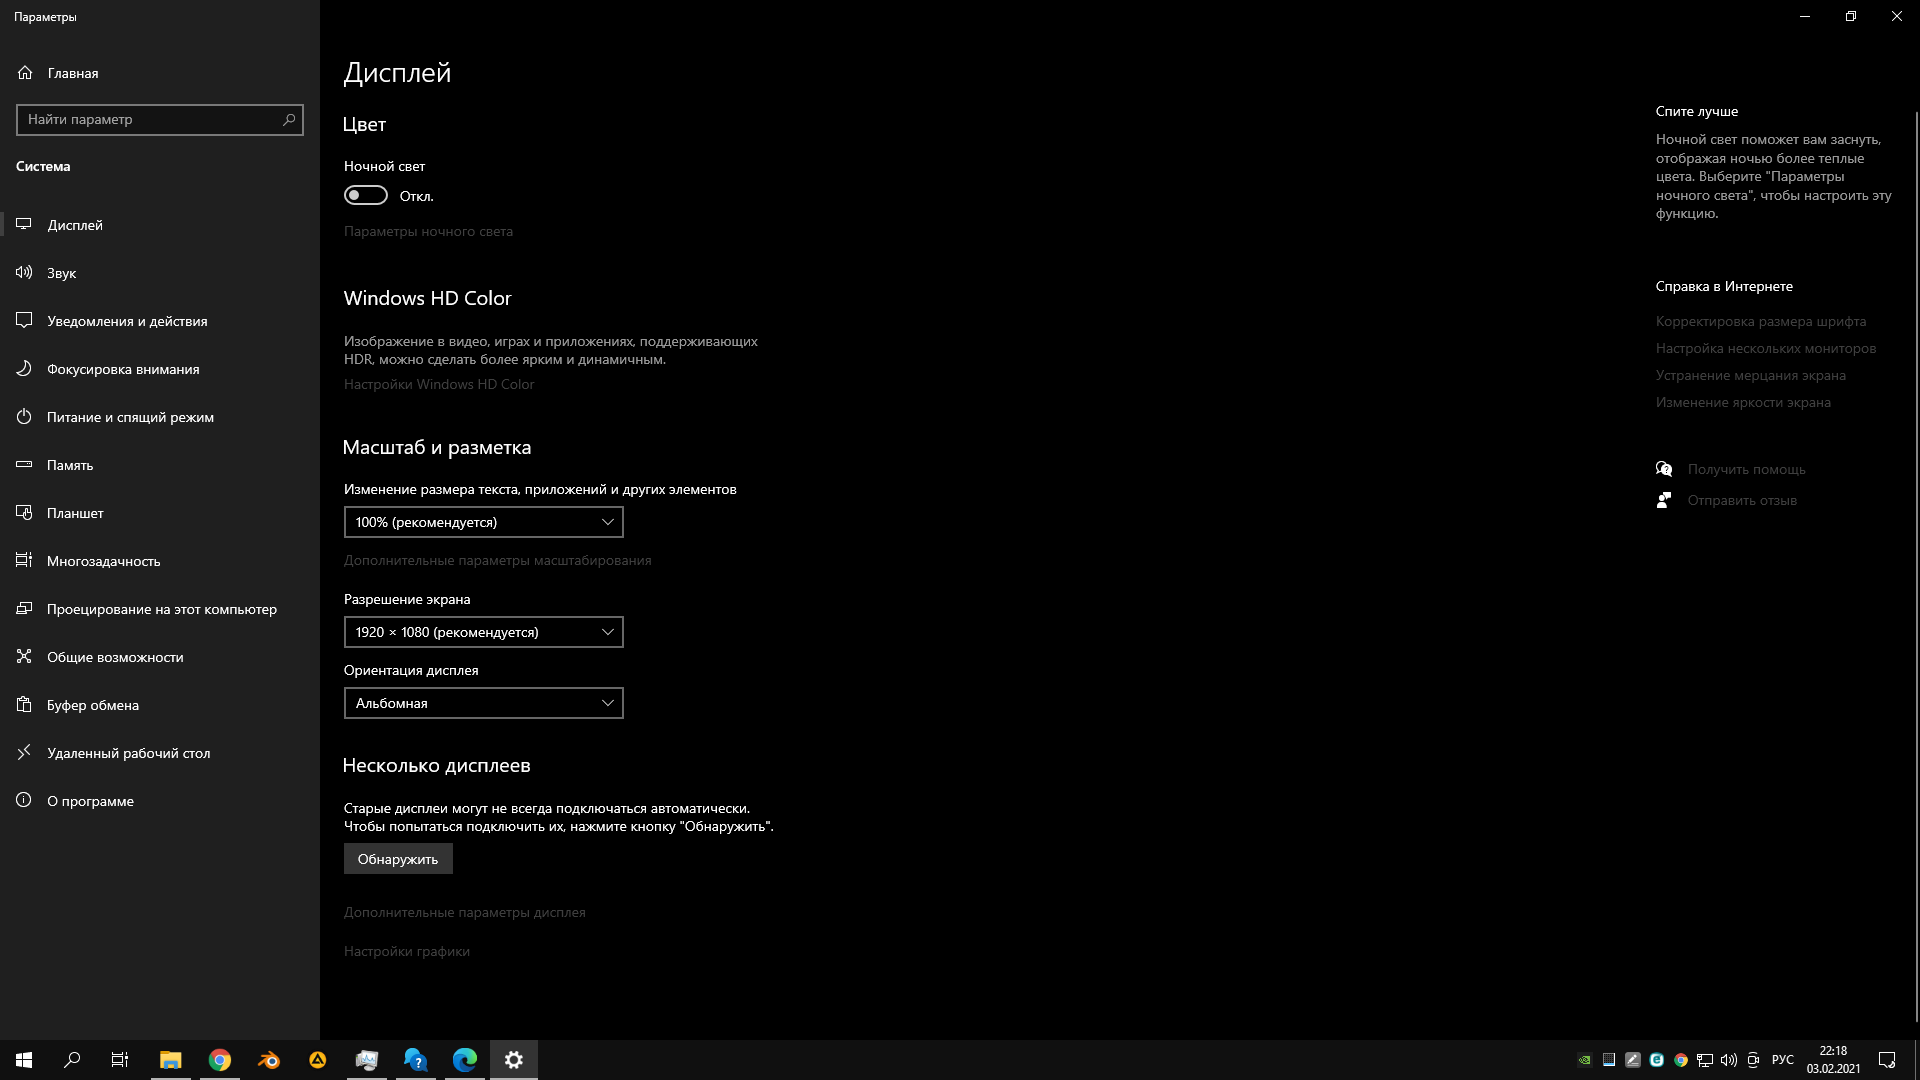
Task: Click the Удаленный рабочий стол icon
Action: (24, 753)
